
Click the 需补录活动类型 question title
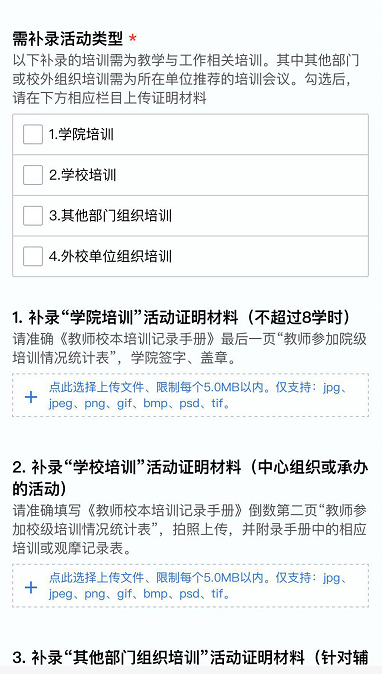tap(68, 39)
